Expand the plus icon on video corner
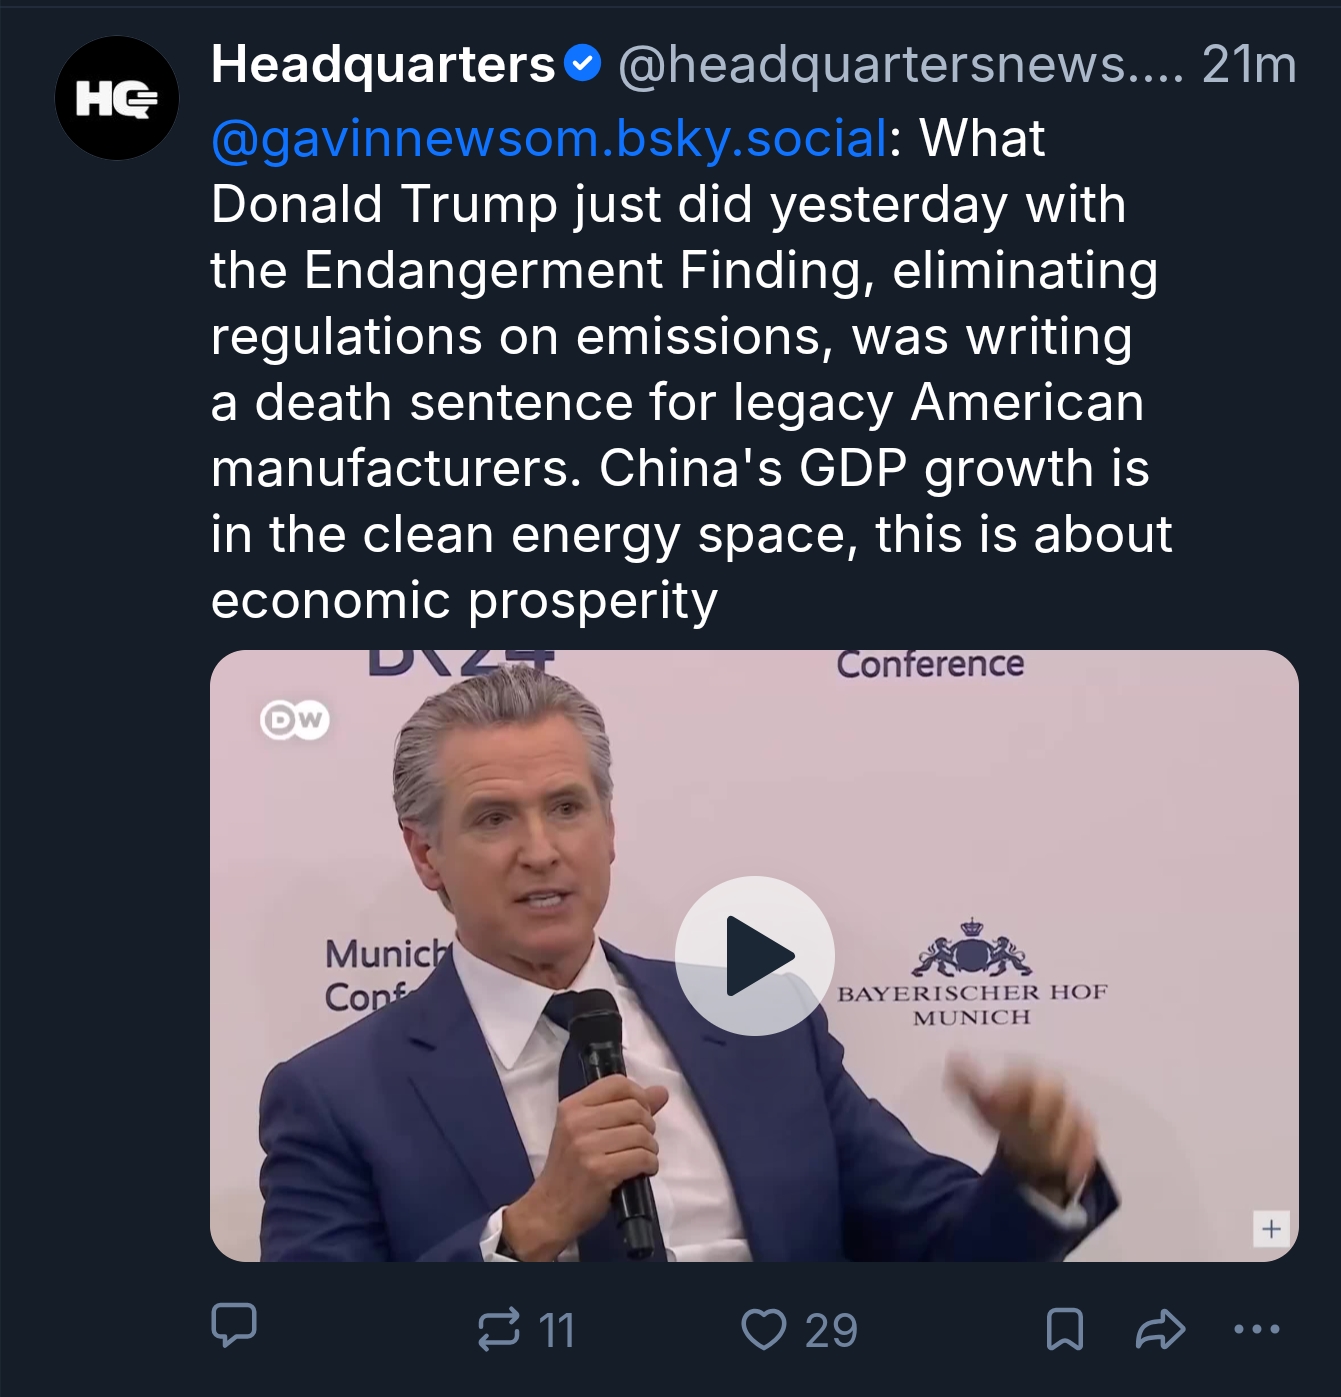Screen dimensions: 1341x1397 click(1271, 1228)
